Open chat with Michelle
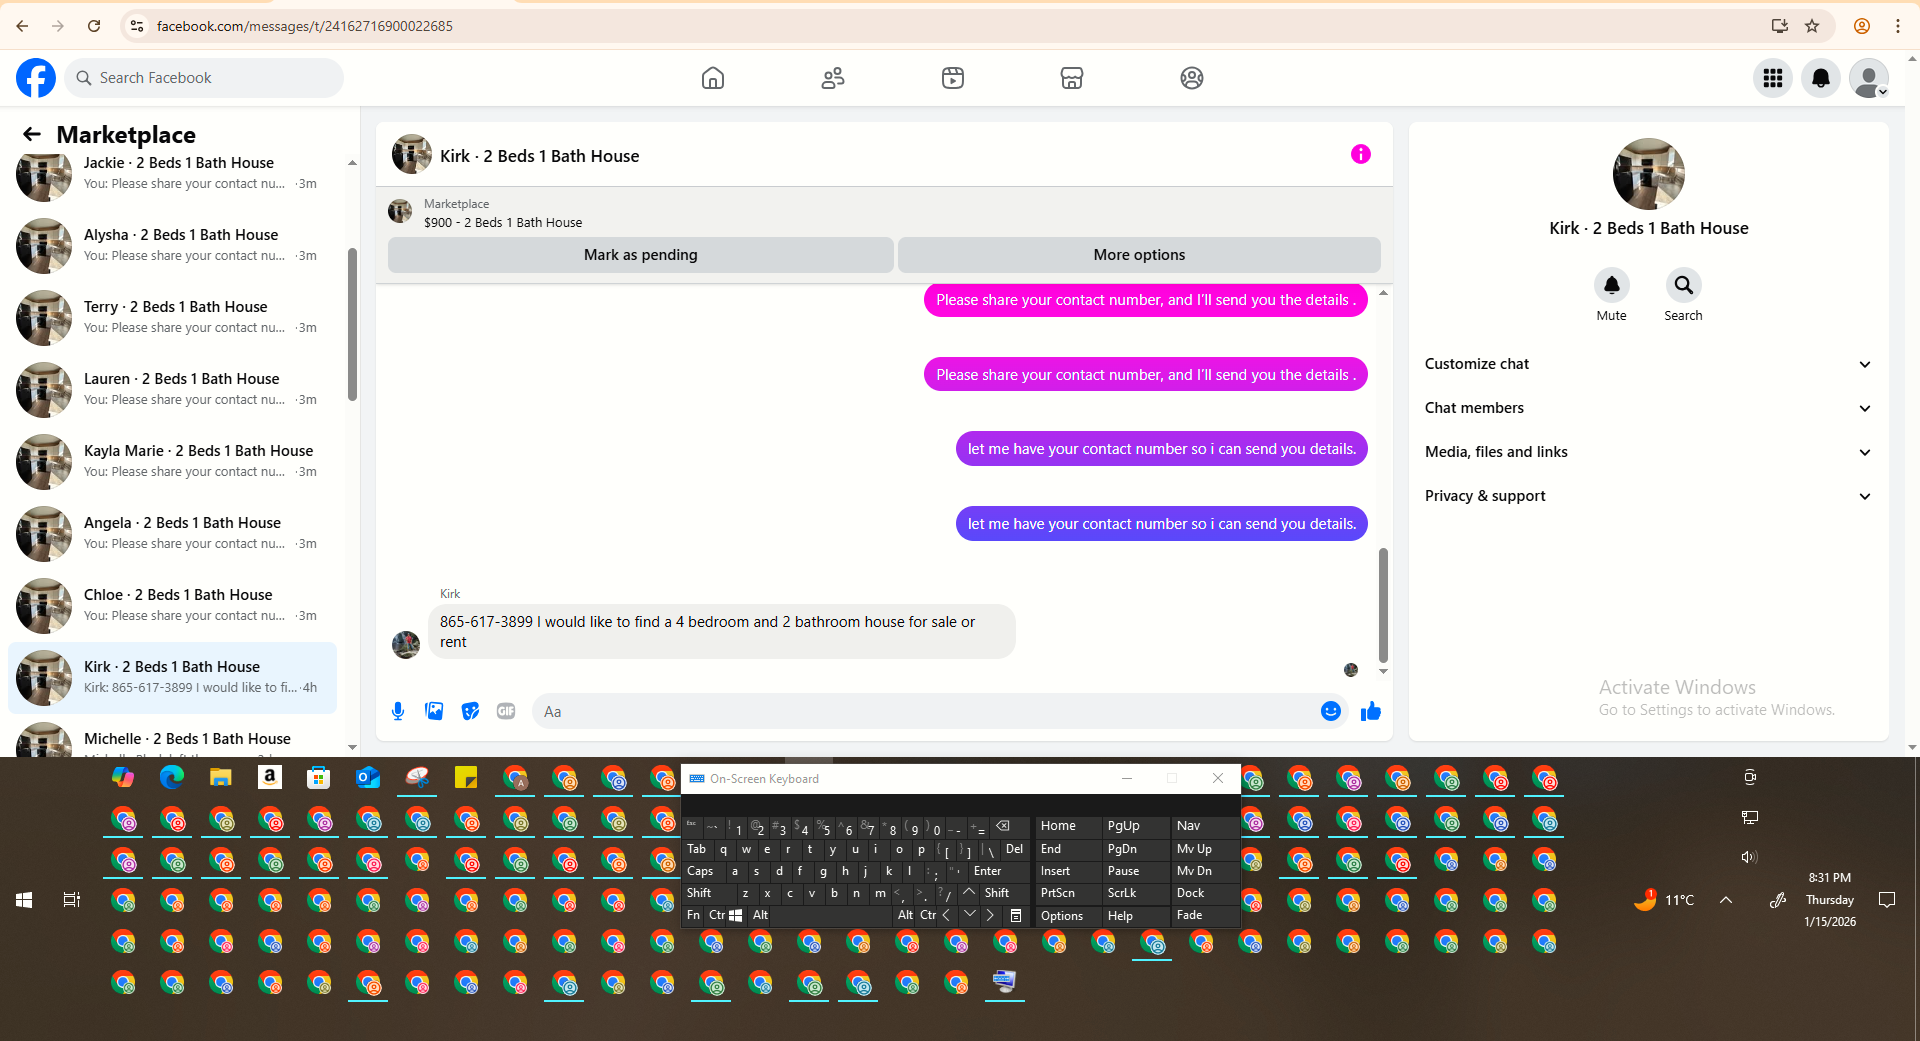The height and width of the screenshot is (1041, 1920). (172, 738)
